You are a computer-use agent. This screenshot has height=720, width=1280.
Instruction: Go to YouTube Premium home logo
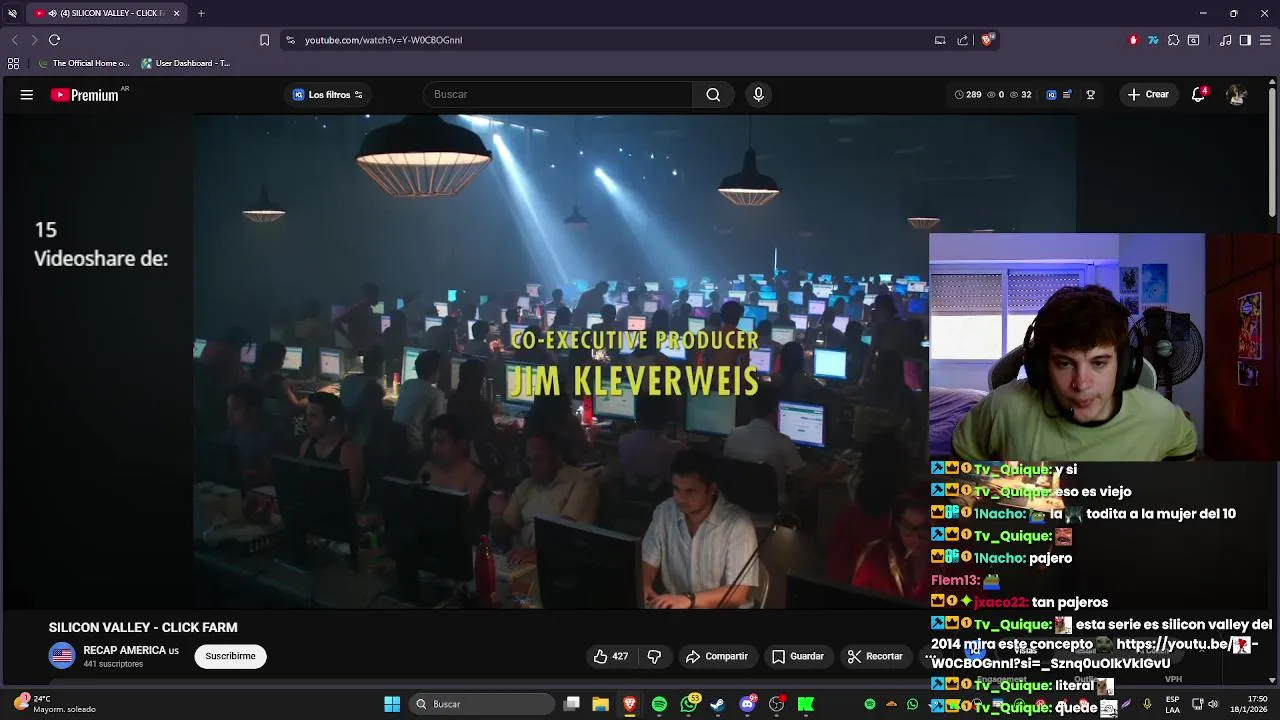click(x=85, y=95)
